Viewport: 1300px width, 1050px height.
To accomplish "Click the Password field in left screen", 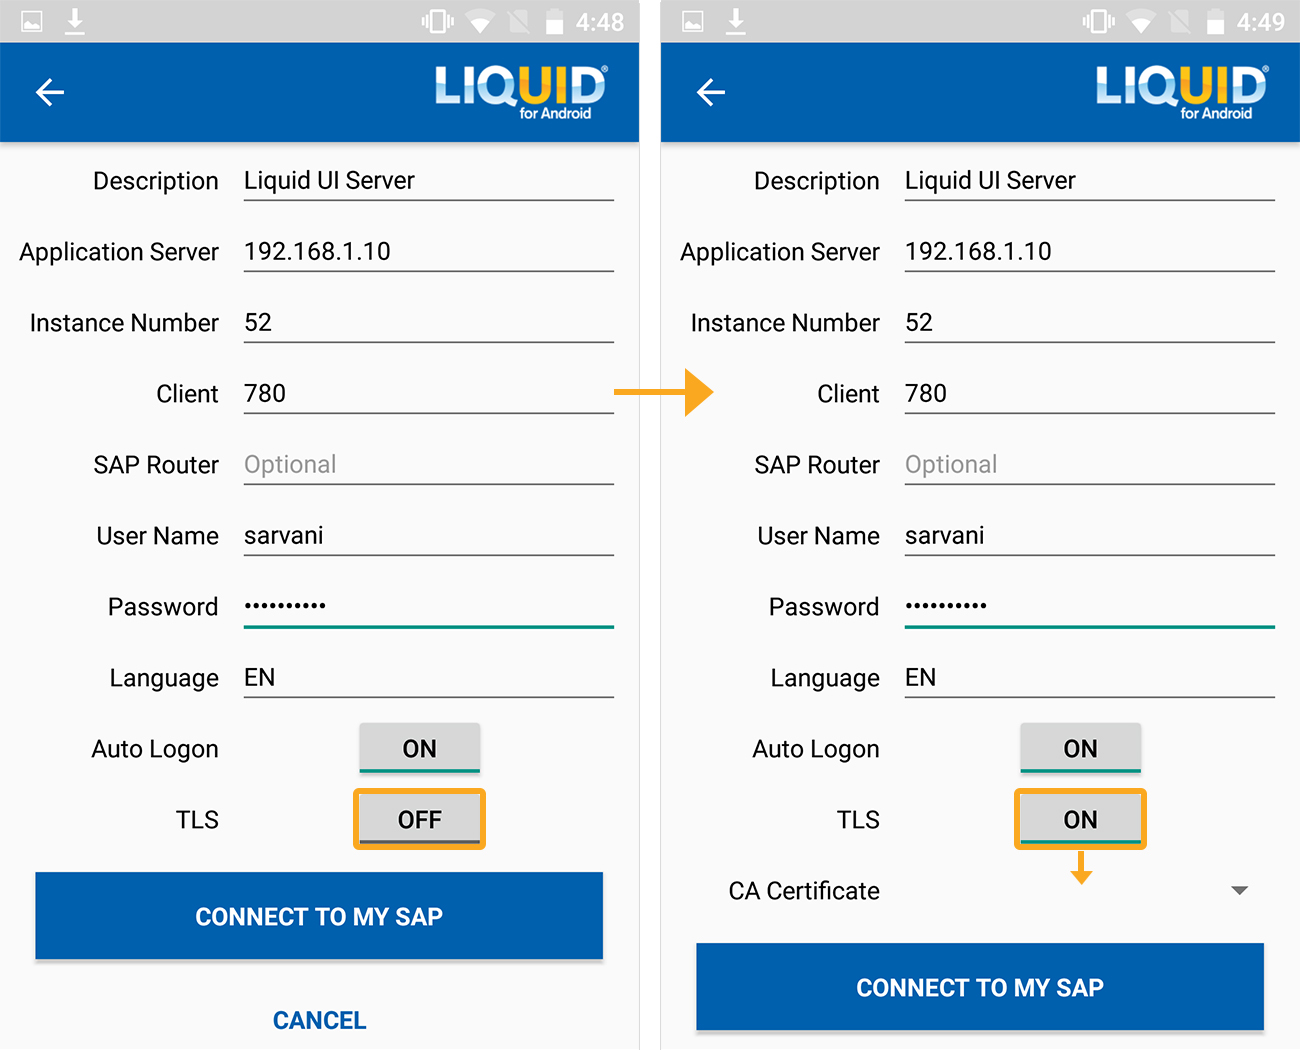I will pyautogui.click(x=428, y=606).
